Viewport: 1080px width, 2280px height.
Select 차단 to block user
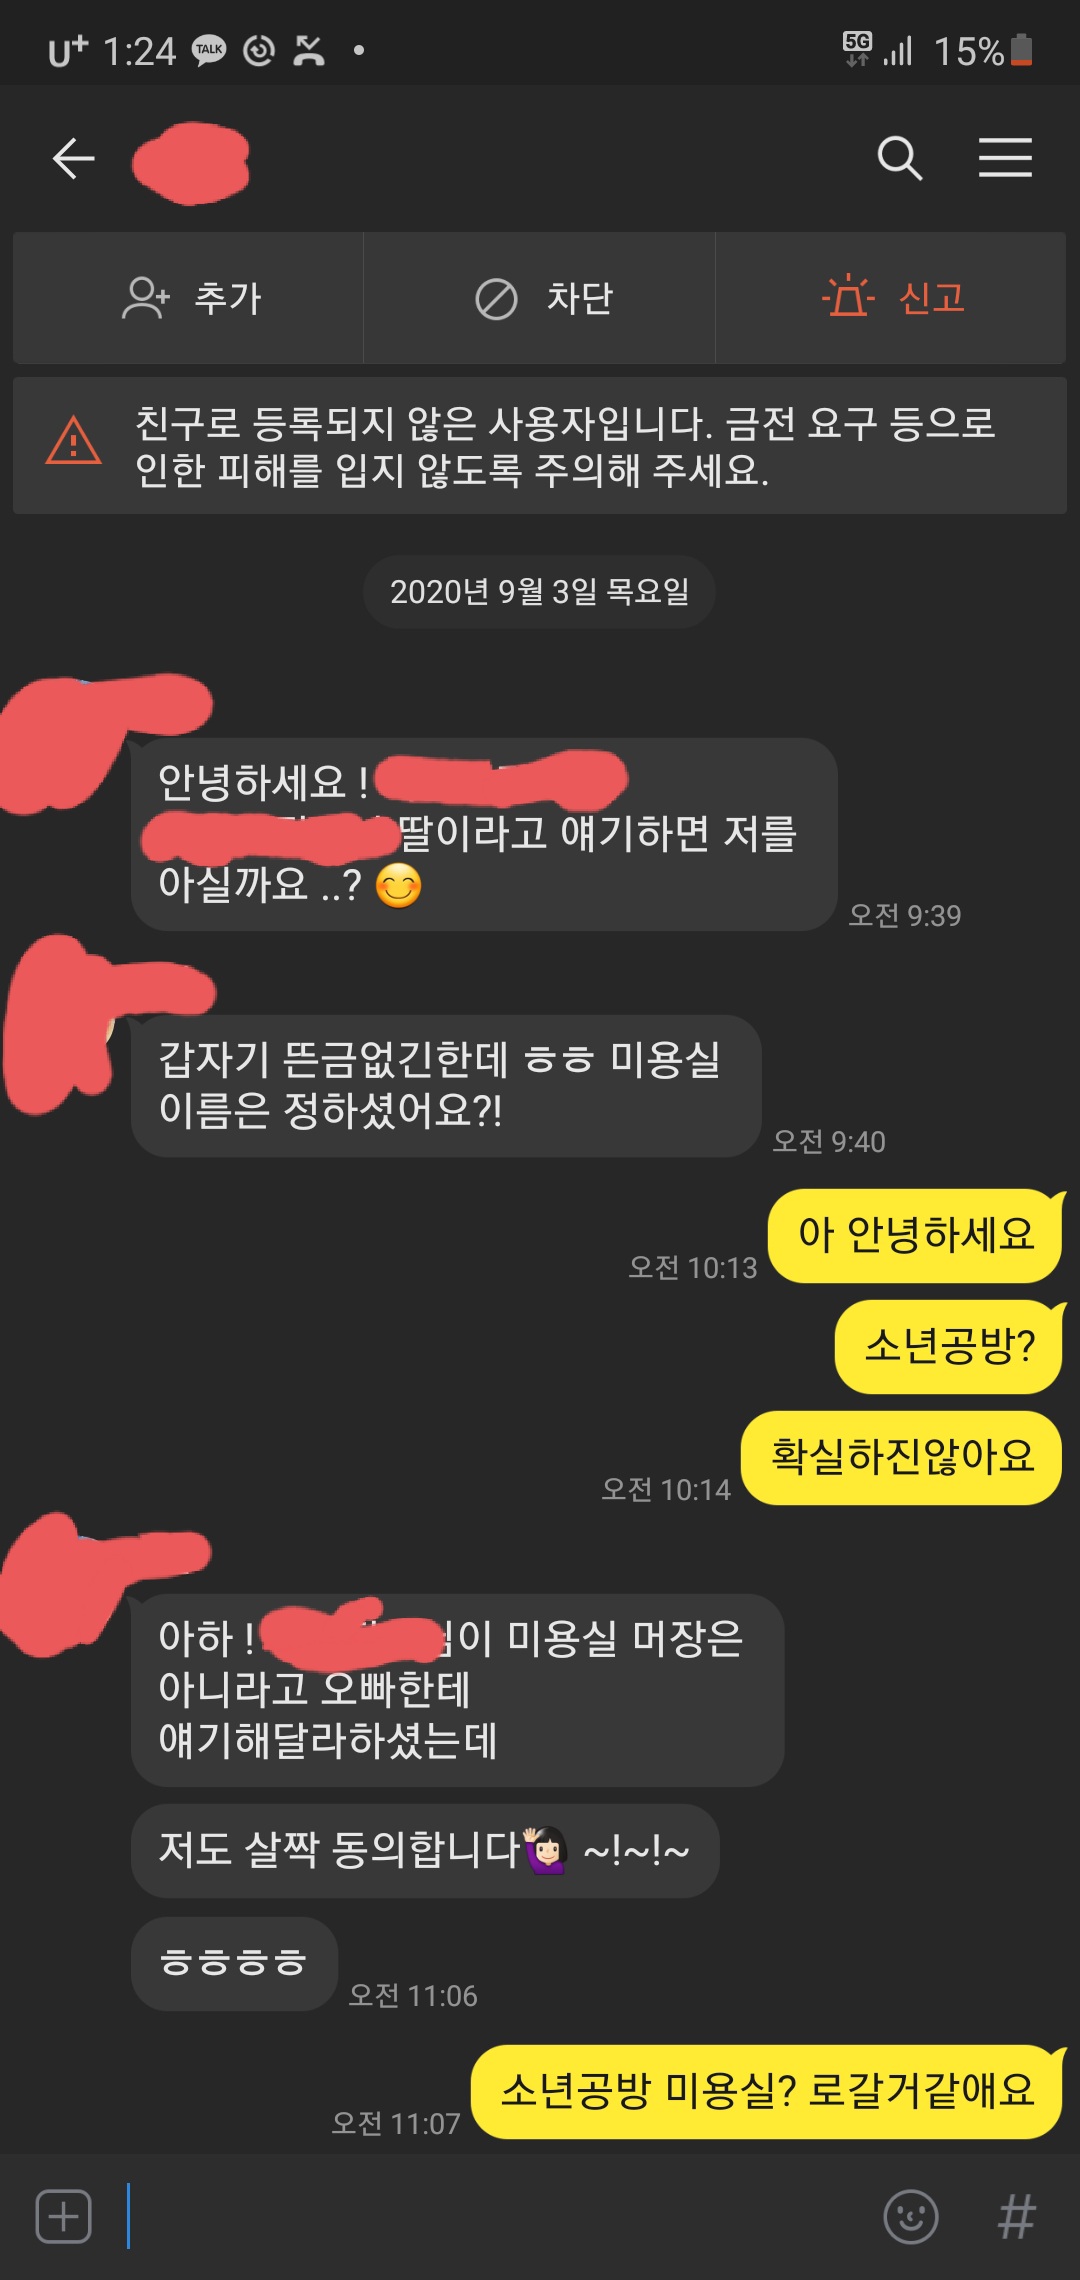pos(580,298)
